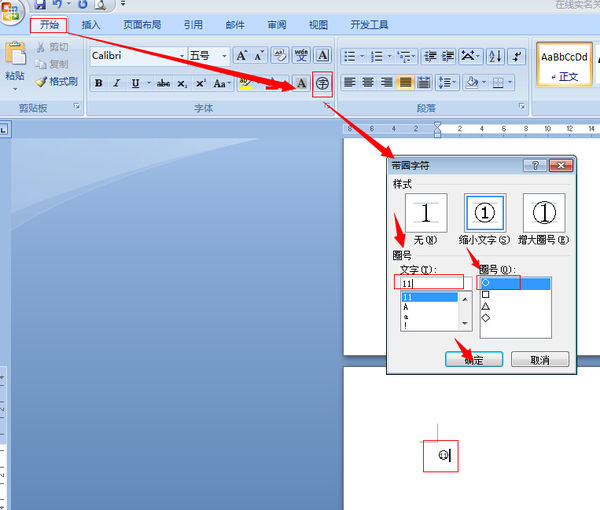Click 剪切 cut in clipboard group
The height and width of the screenshot is (510, 600).
[x=53, y=47]
